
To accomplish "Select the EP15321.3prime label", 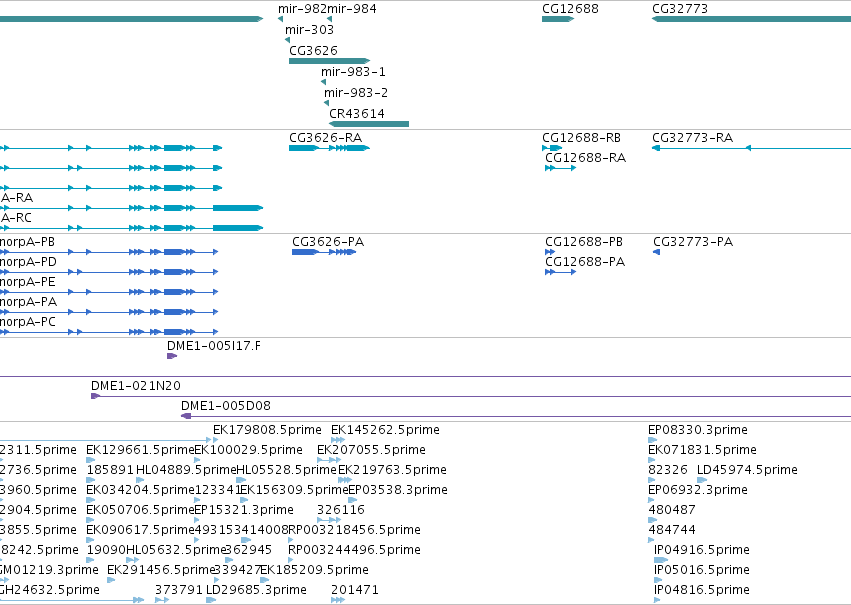I will click(x=244, y=511).
